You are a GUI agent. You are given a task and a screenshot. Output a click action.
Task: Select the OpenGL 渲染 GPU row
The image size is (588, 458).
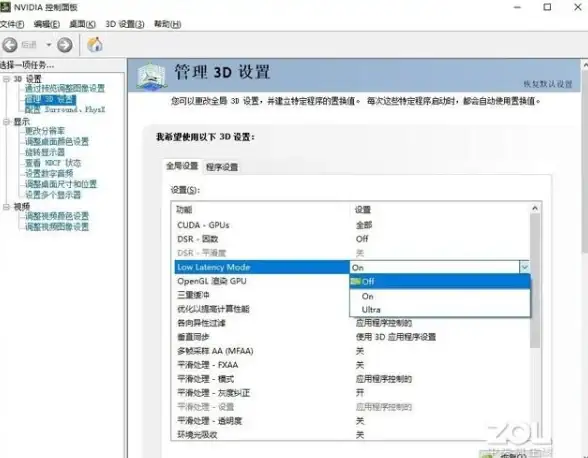point(262,281)
